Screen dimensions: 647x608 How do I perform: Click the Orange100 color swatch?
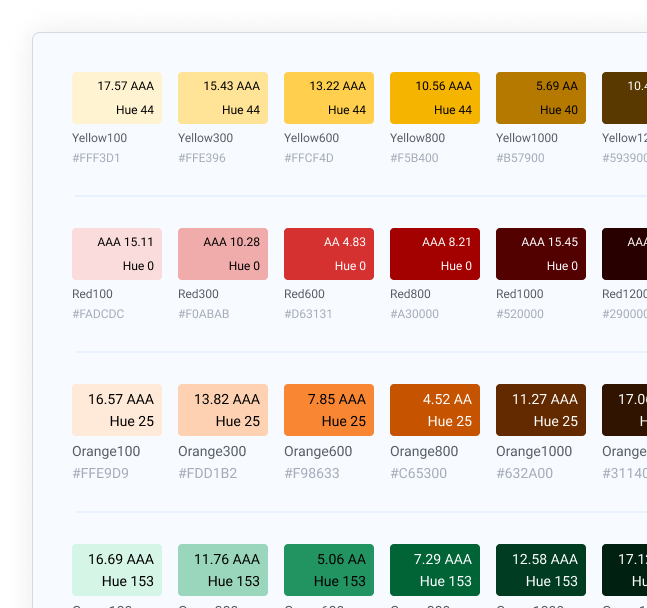click(x=117, y=410)
